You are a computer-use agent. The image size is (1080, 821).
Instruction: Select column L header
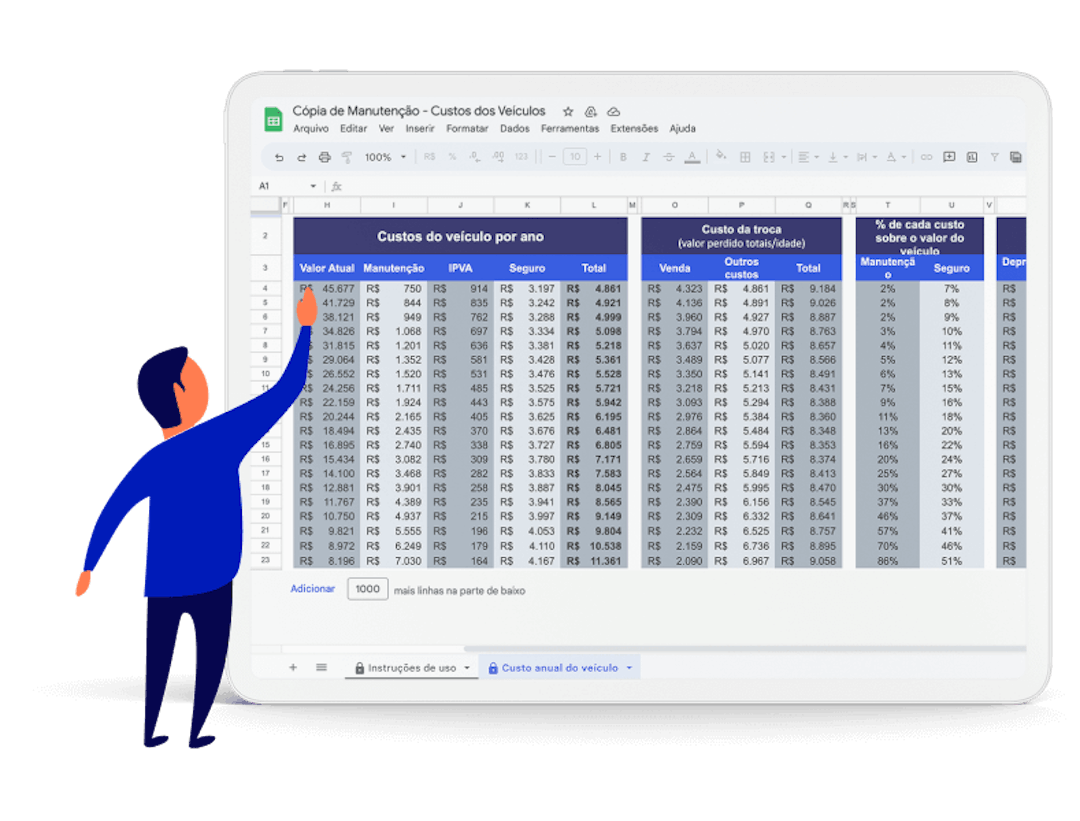tap(594, 205)
